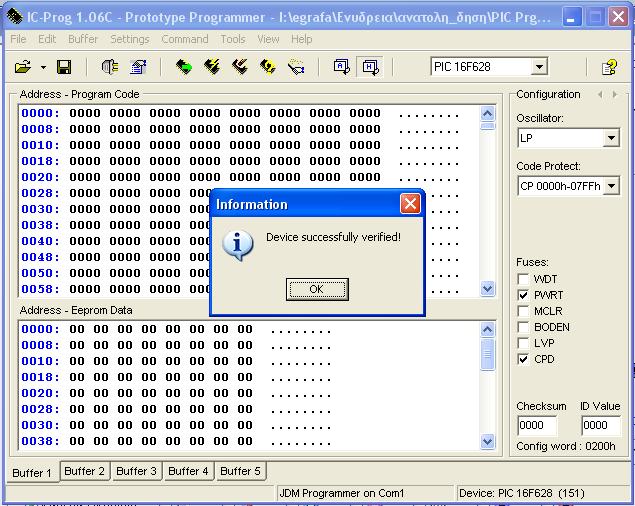Click the ID Value input field
Viewport: 635px width, 506px height.
601,425
